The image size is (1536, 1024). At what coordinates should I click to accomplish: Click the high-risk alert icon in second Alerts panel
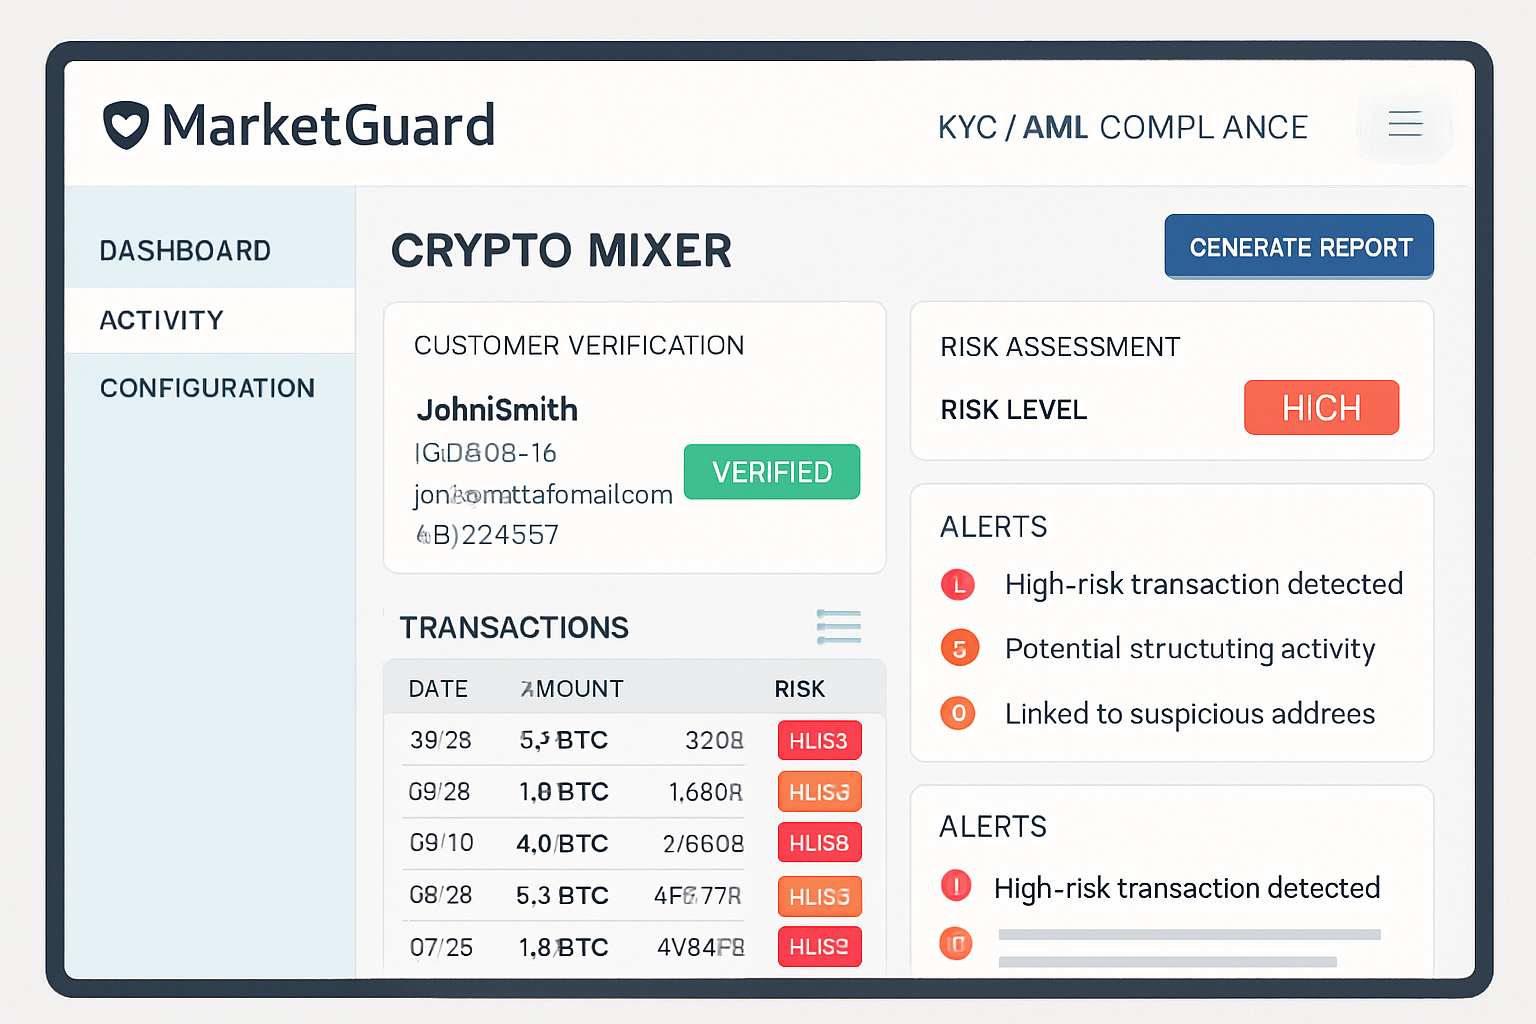[956, 886]
